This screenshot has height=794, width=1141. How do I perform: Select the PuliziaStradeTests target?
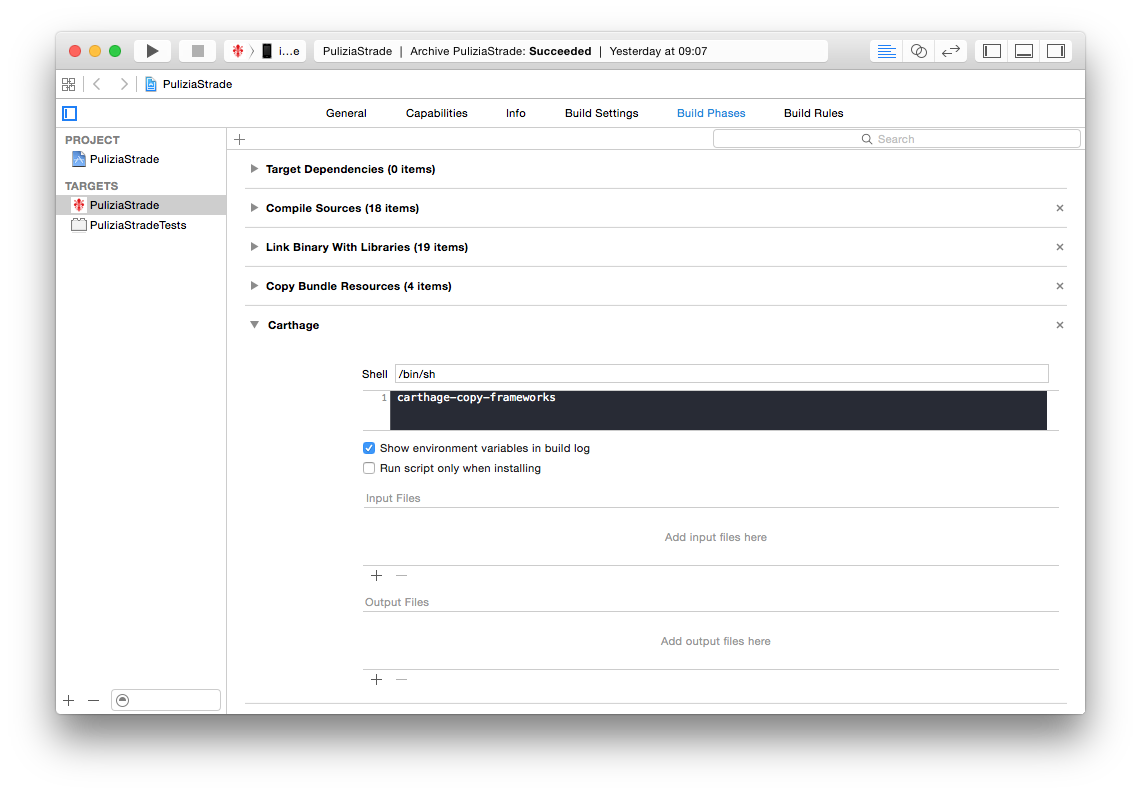coord(141,226)
